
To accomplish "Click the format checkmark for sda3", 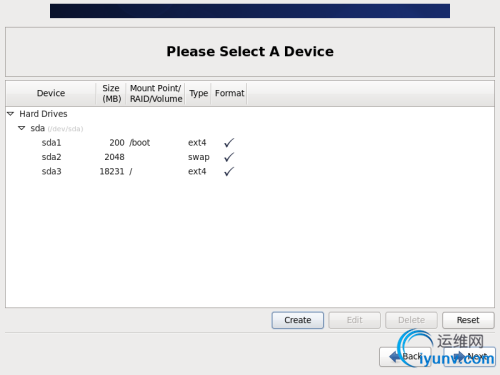I will tap(229, 171).
